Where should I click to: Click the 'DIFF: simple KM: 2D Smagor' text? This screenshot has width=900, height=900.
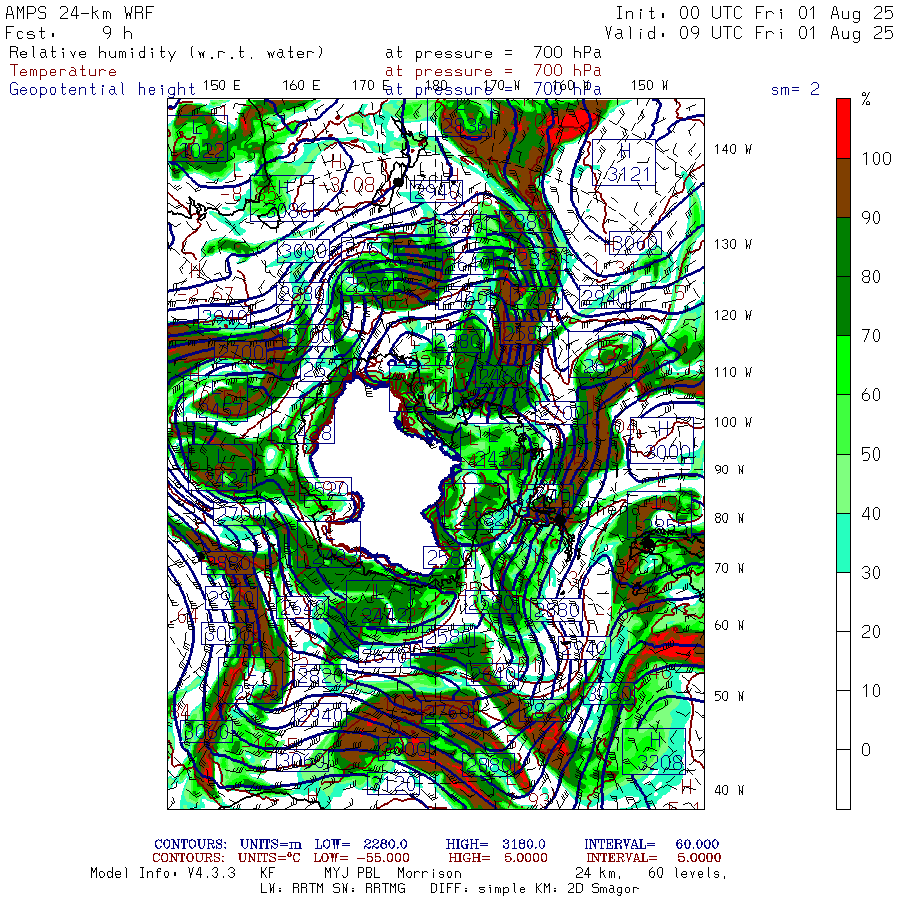pos(534,889)
